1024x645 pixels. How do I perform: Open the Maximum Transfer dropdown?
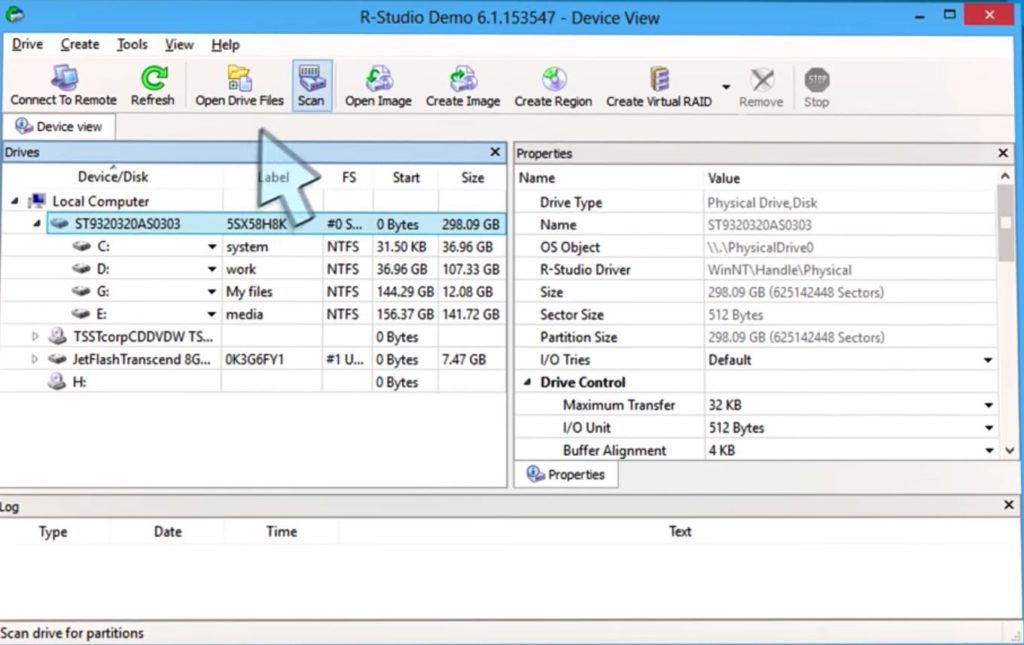tap(988, 404)
